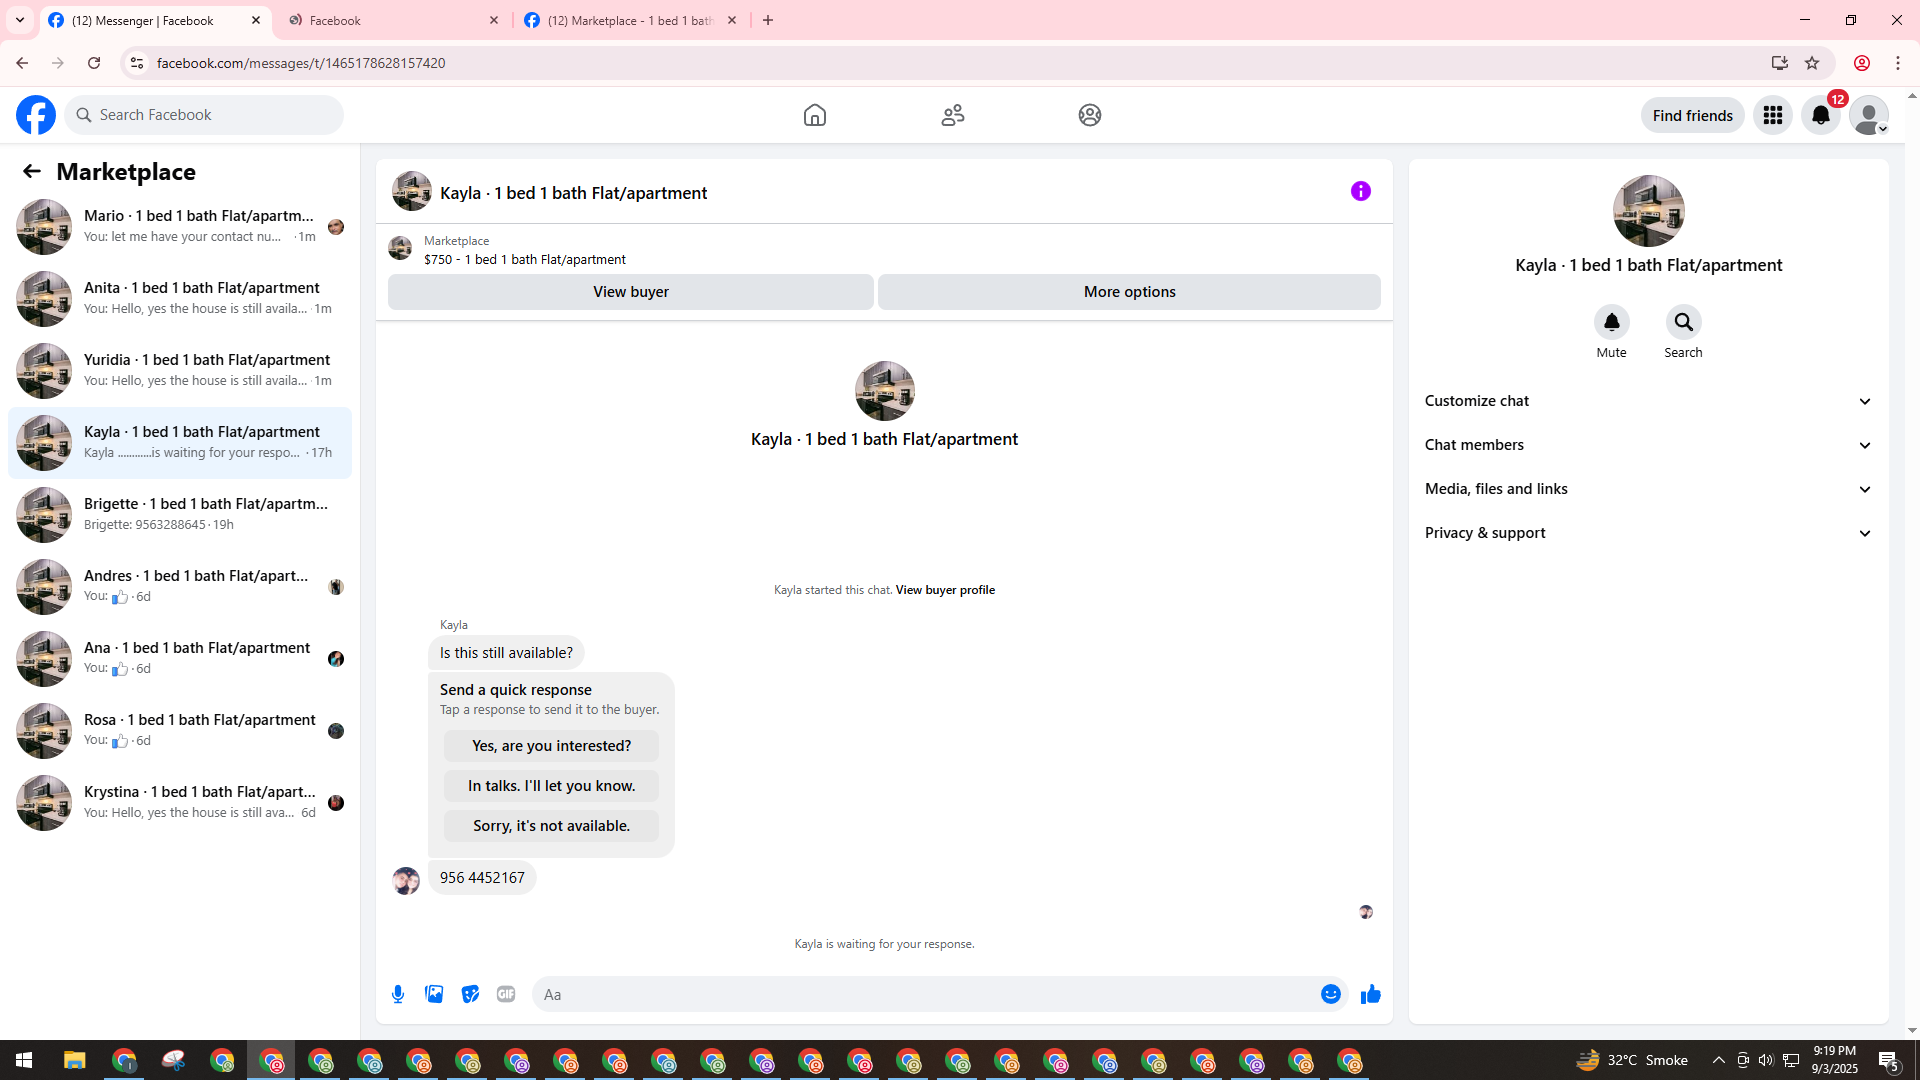Choose a sticker from the sticker icon
The image size is (1920, 1080).
click(x=470, y=994)
